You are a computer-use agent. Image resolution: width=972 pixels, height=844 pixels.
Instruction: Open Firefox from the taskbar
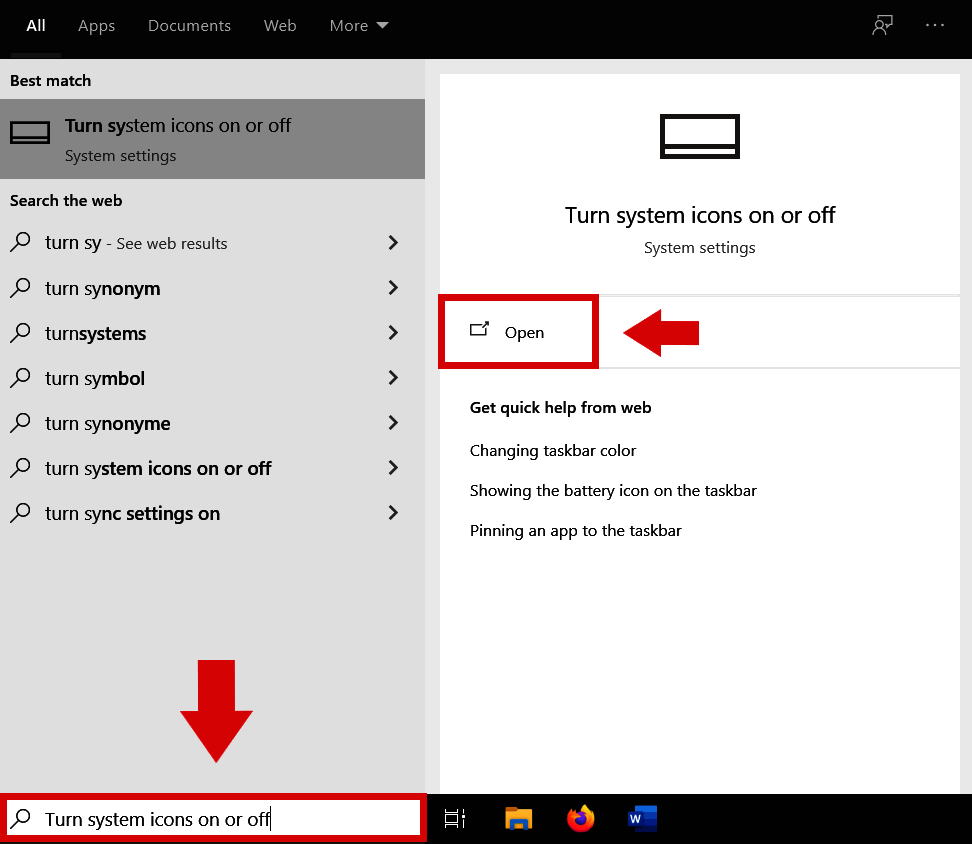pyautogui.click(x=580, y=818)
